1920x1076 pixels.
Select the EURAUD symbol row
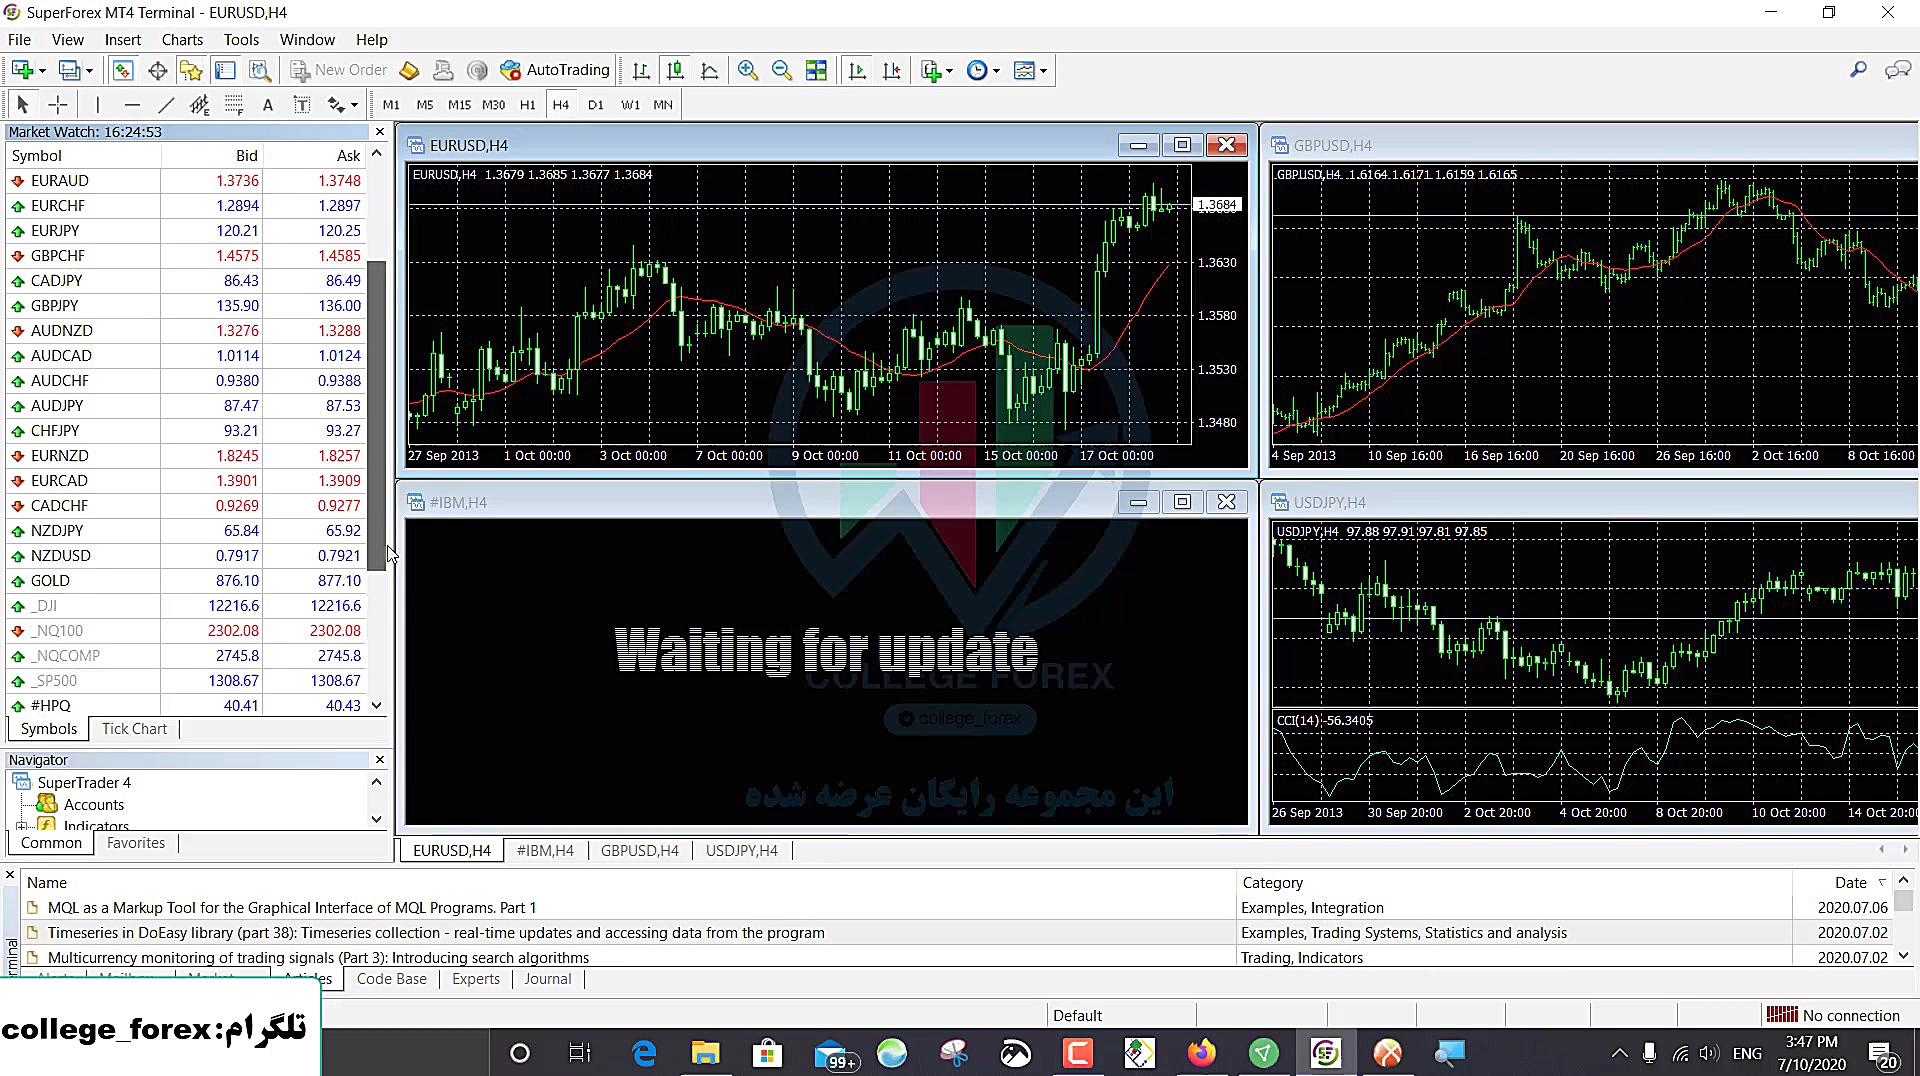(x=186, y=181)
